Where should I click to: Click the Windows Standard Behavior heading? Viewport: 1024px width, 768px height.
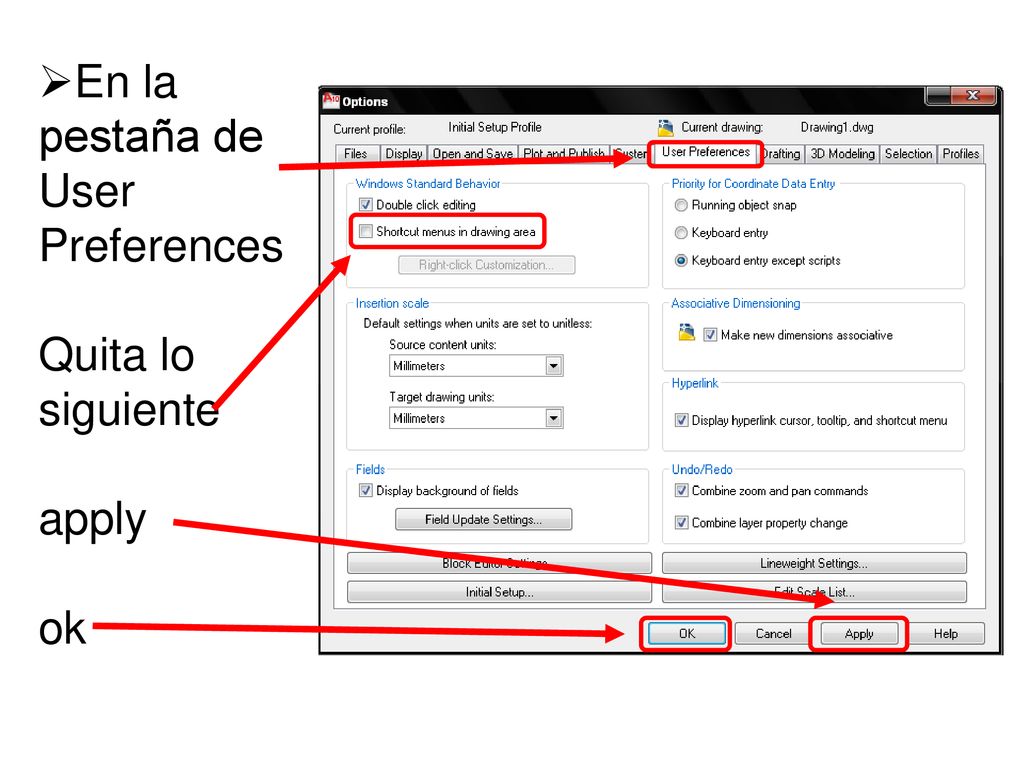pos(428,184)
